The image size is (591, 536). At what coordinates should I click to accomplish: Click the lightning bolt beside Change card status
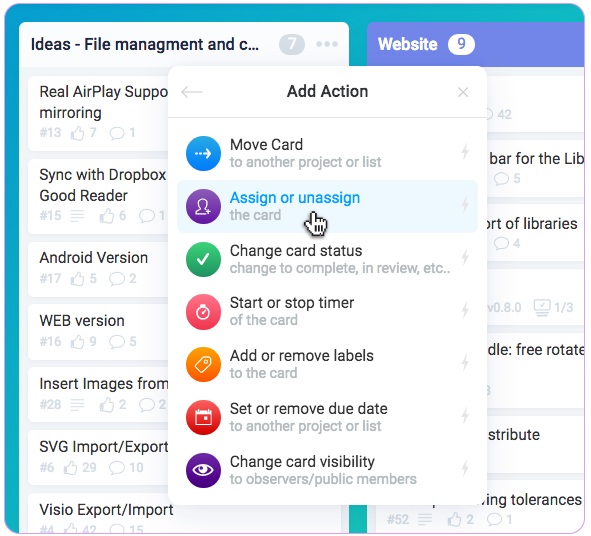[465, 258]
